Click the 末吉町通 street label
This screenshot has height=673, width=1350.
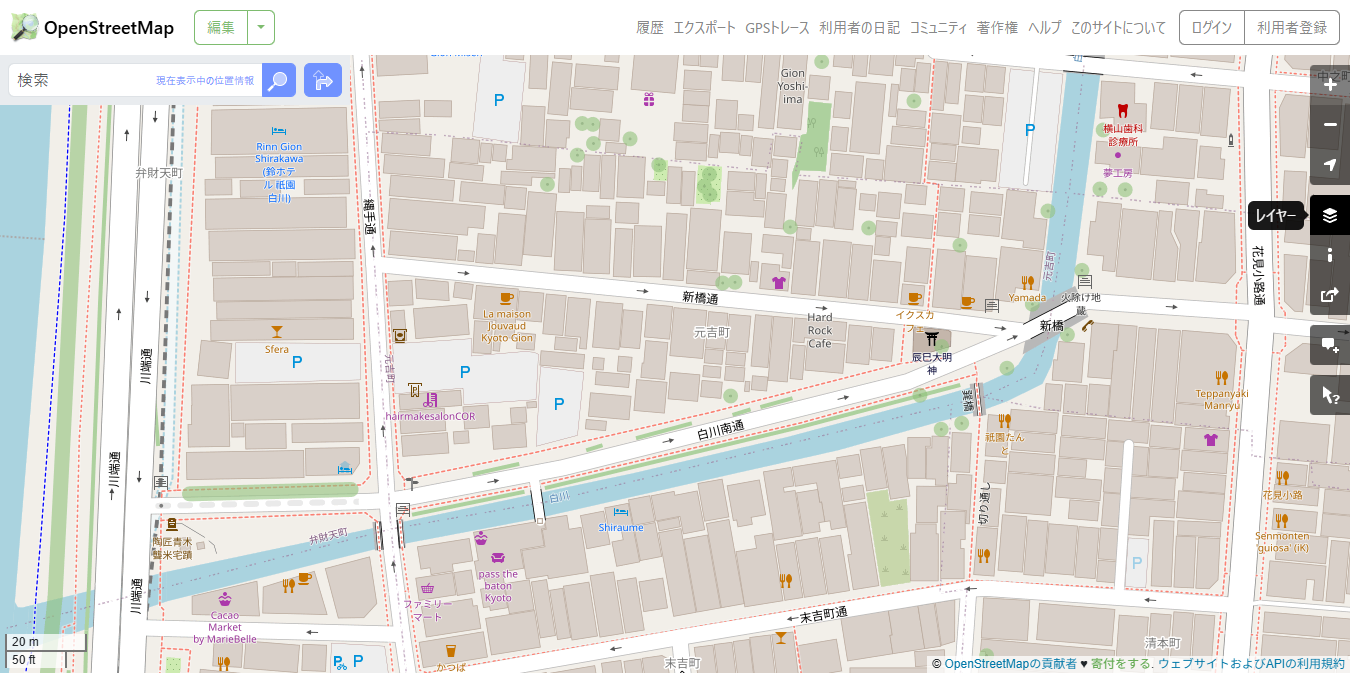(x=823, y=614)
